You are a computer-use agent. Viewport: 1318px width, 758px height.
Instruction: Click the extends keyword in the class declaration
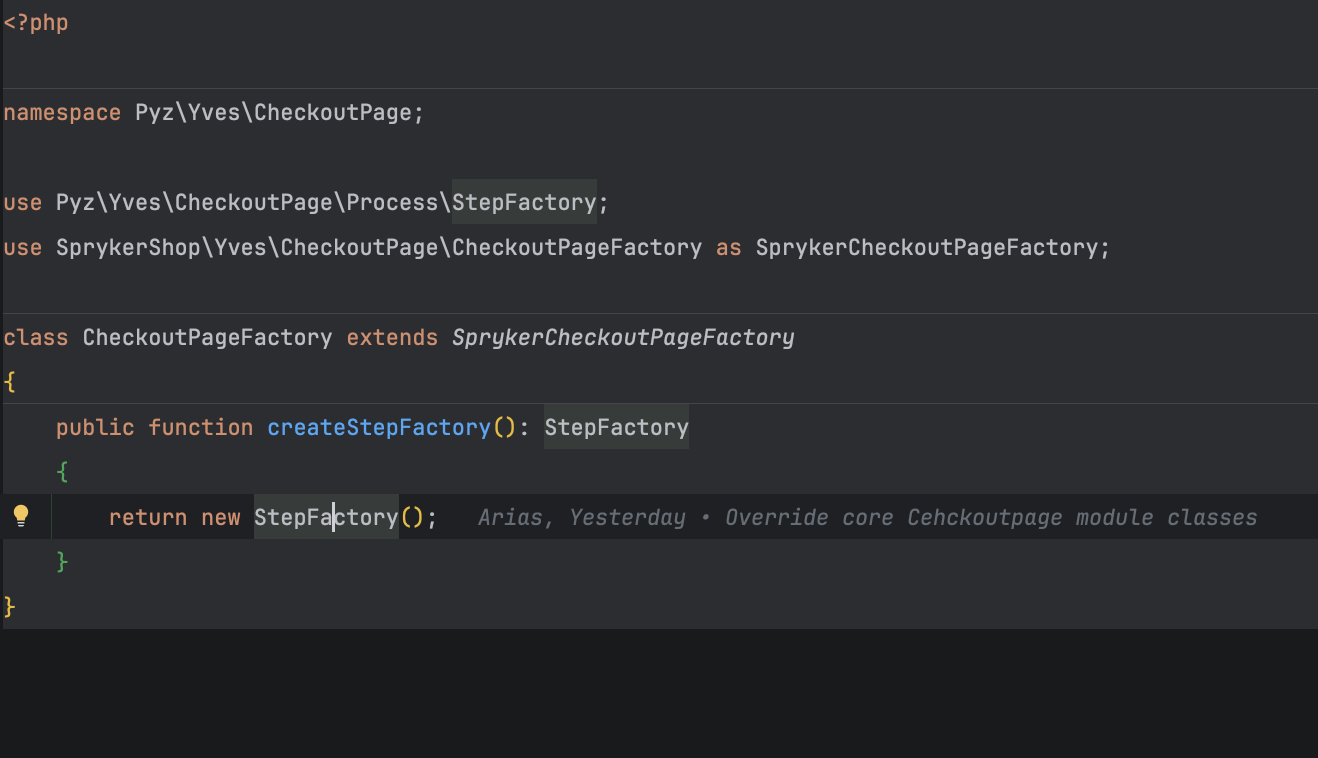pyautogui.click(x=391, y=337)
